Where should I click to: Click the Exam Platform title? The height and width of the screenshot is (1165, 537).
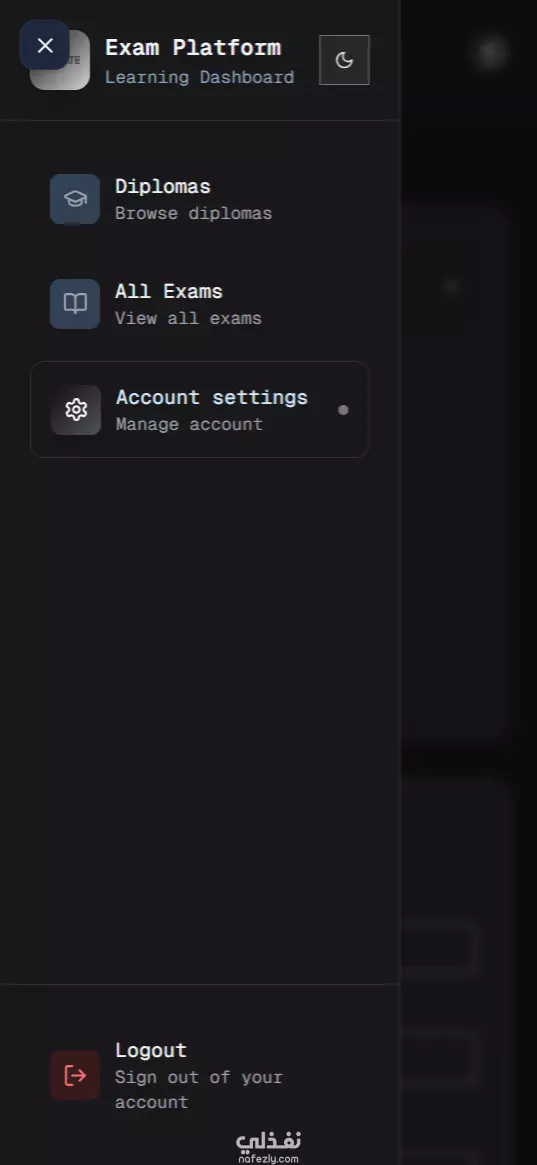193,48
